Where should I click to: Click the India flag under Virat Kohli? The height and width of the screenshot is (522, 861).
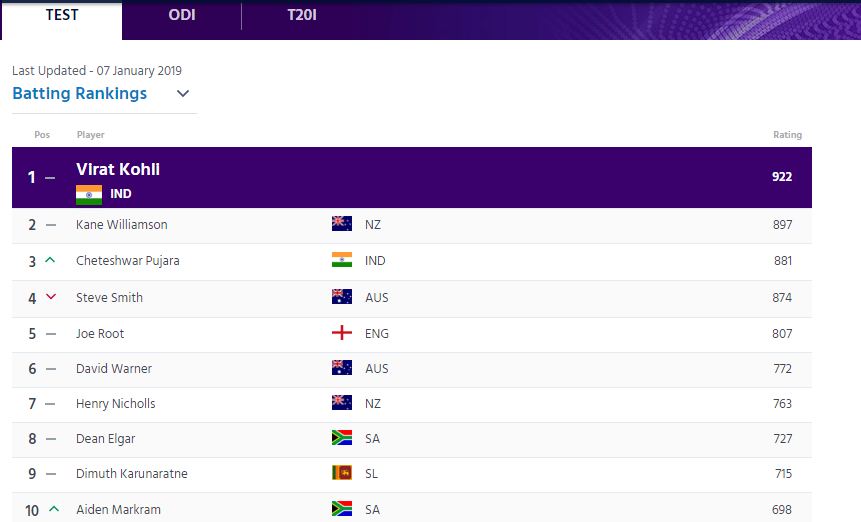tap(89, 194)
